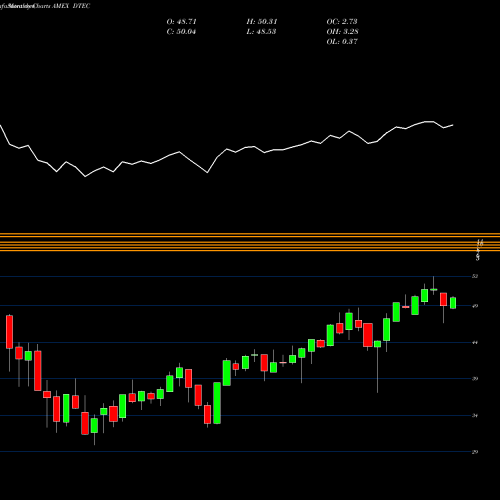Click the 34 price axis label
This screenshot has height=500, width=500.
tap(475, 415)
